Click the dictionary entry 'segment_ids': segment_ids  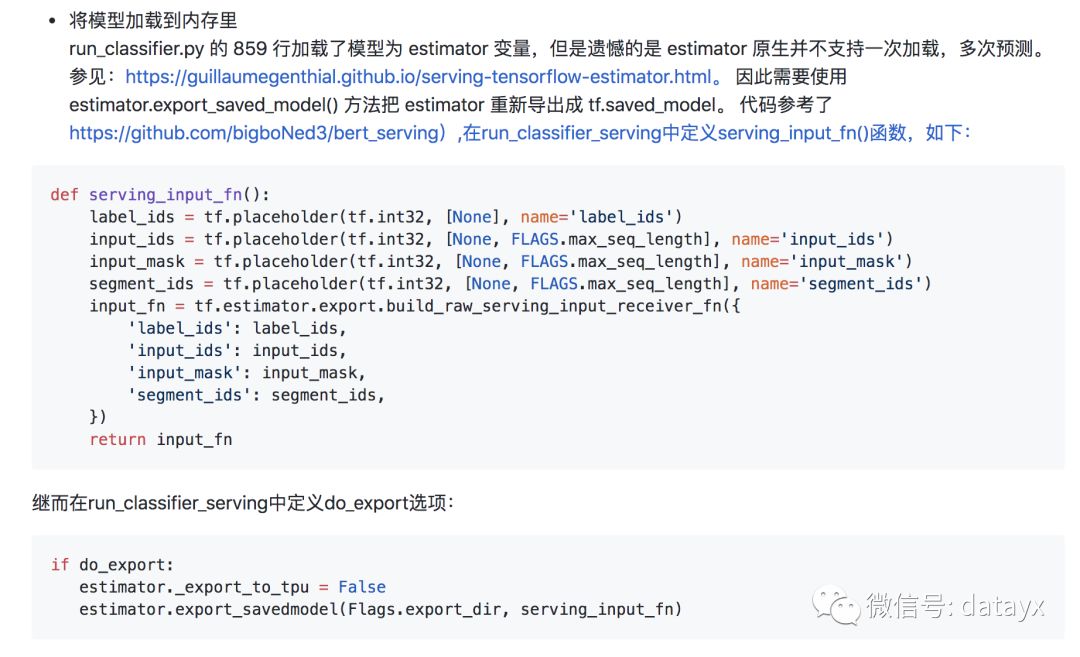(256, 395)
